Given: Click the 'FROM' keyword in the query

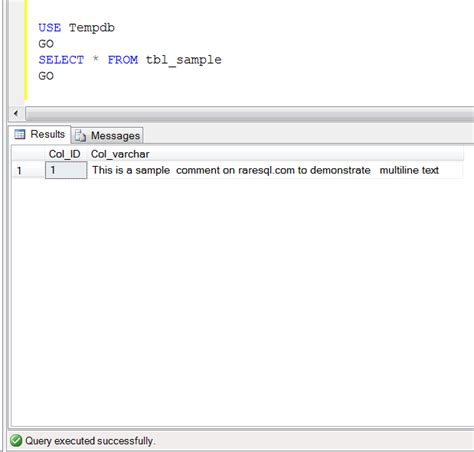Looking at the screenshot, I should tap(123, 60).
